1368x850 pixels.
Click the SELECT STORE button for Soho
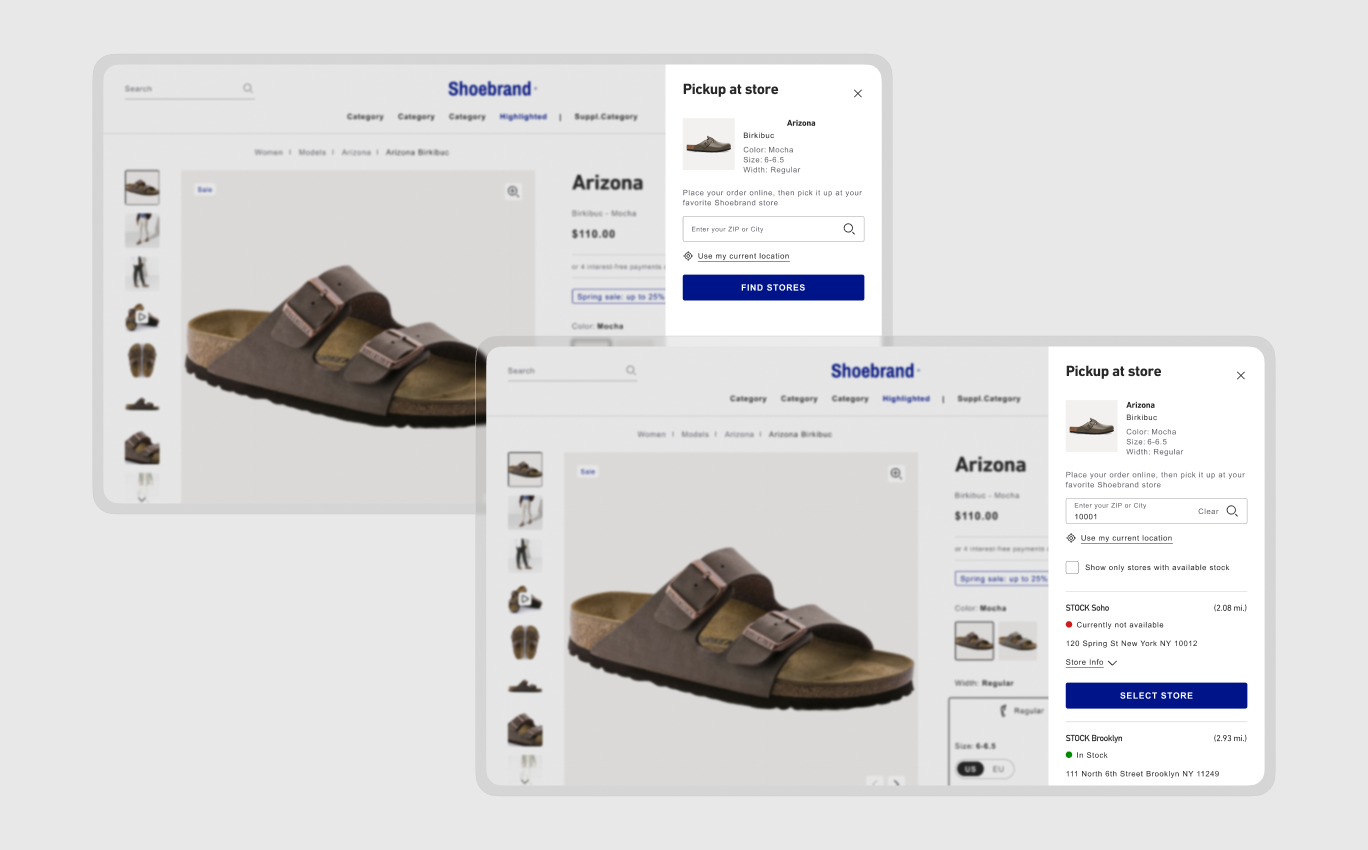pos(1156,696)
